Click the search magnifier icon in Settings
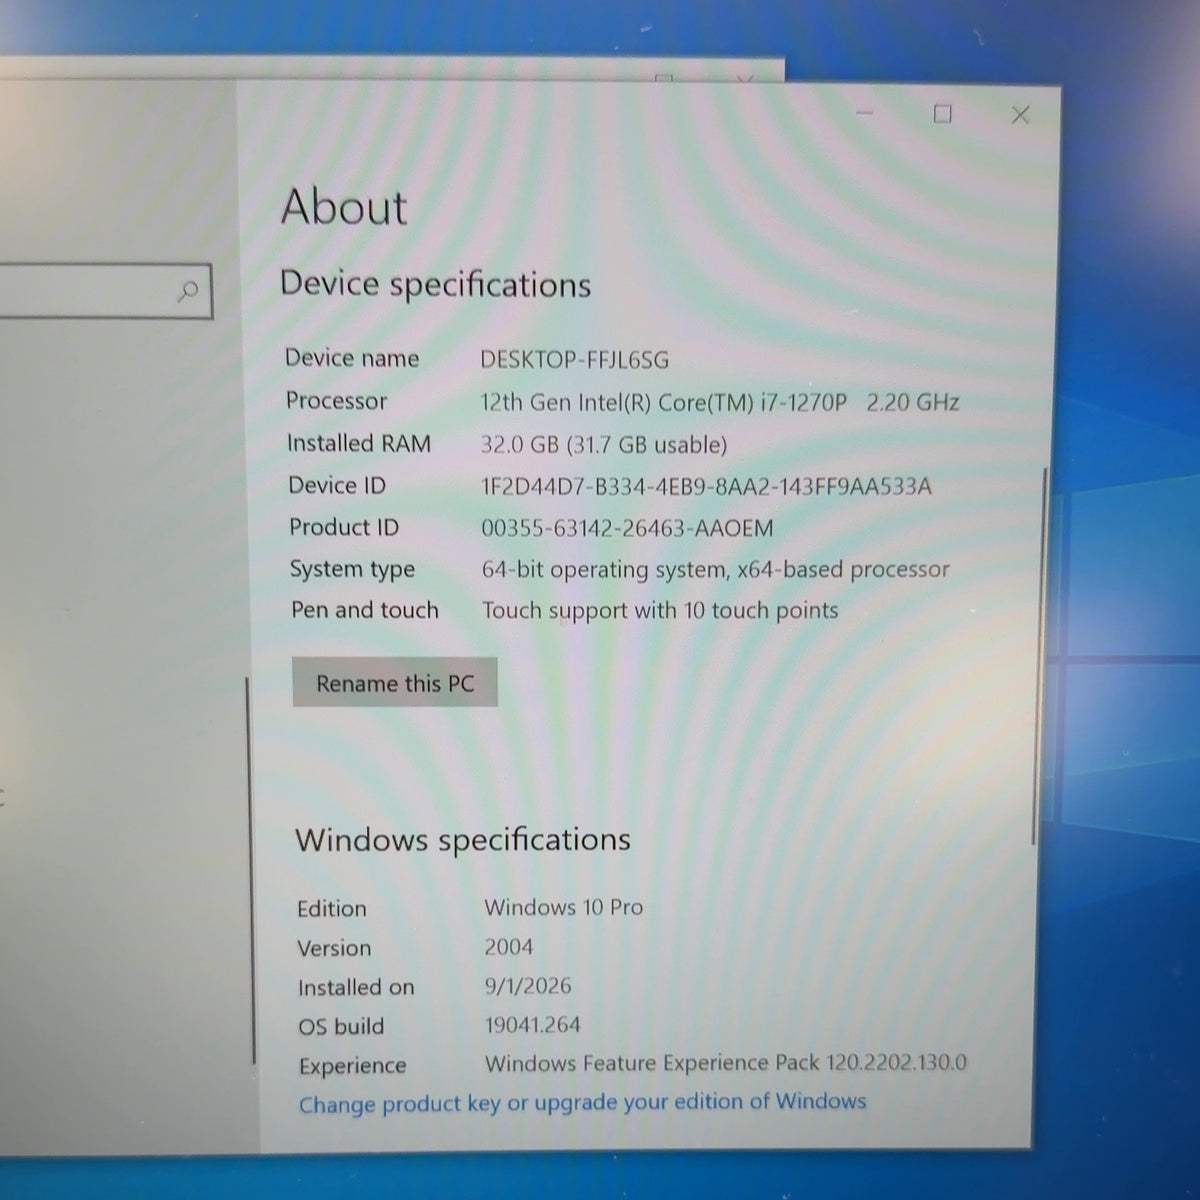This screenshot has width=1200, height=1200. [187, 291]
